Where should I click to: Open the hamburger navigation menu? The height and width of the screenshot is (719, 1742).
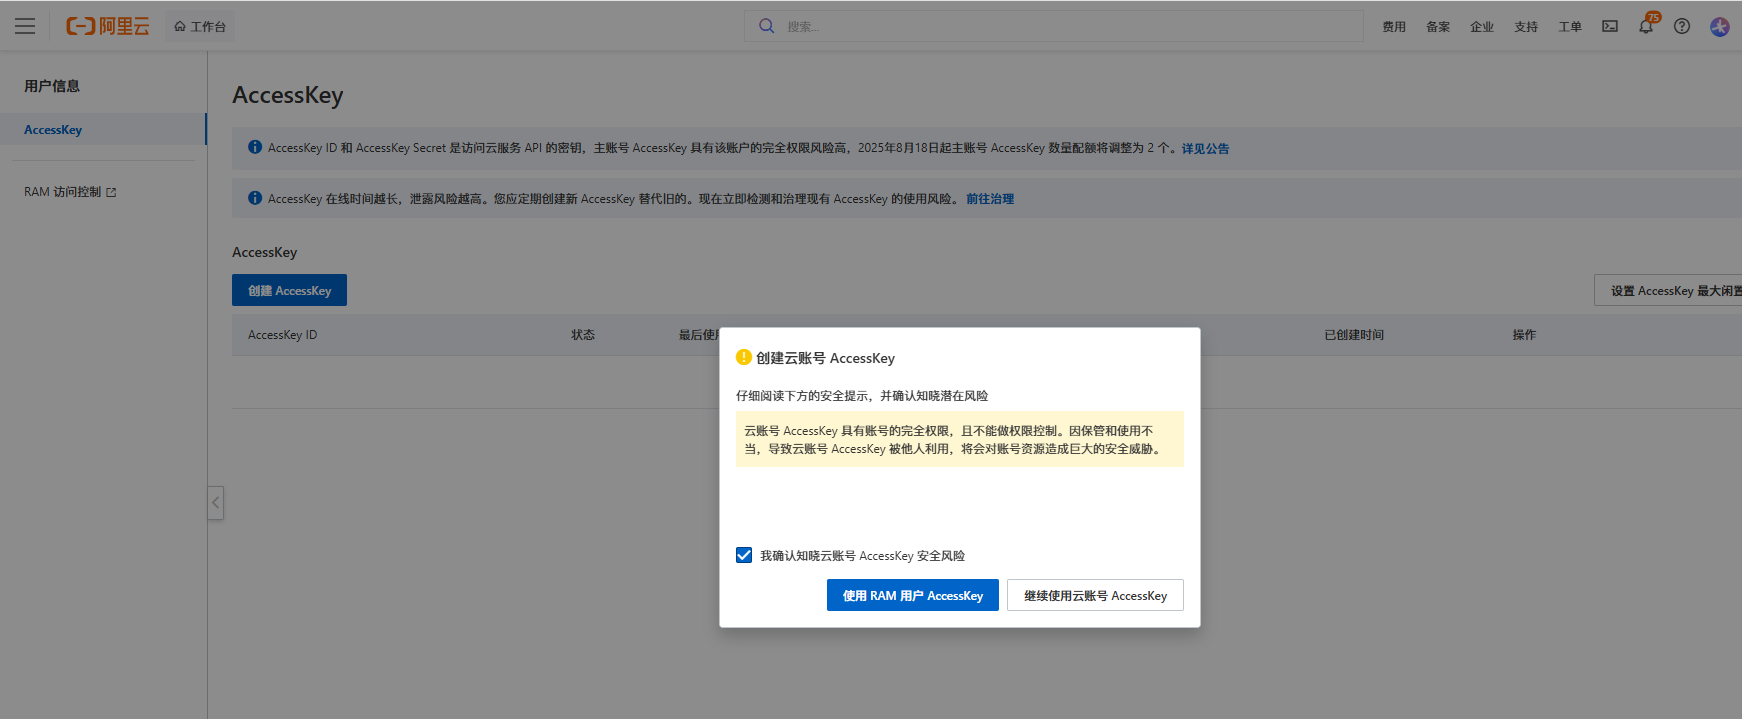25,26
